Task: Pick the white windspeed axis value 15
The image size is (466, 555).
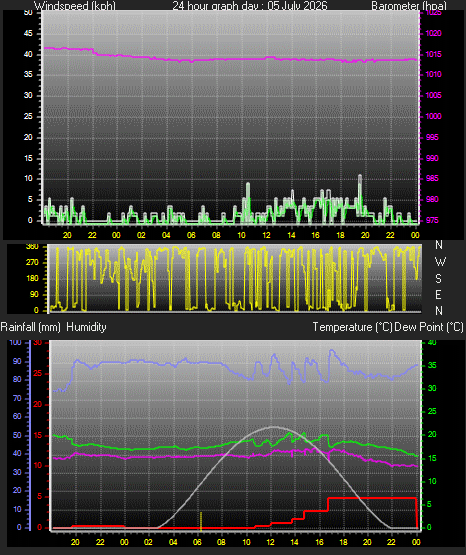Action: [28, 158]
